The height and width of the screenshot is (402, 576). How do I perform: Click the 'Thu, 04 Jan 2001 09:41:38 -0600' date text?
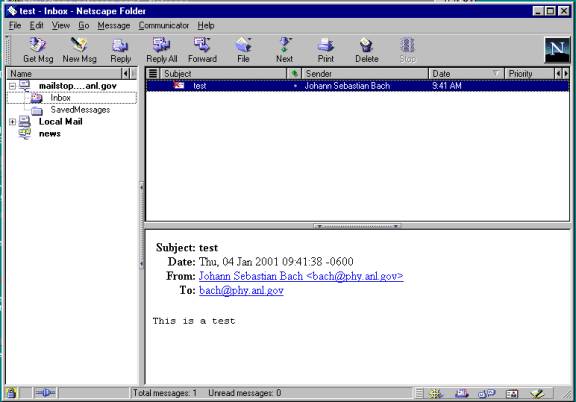pos(276,262)
